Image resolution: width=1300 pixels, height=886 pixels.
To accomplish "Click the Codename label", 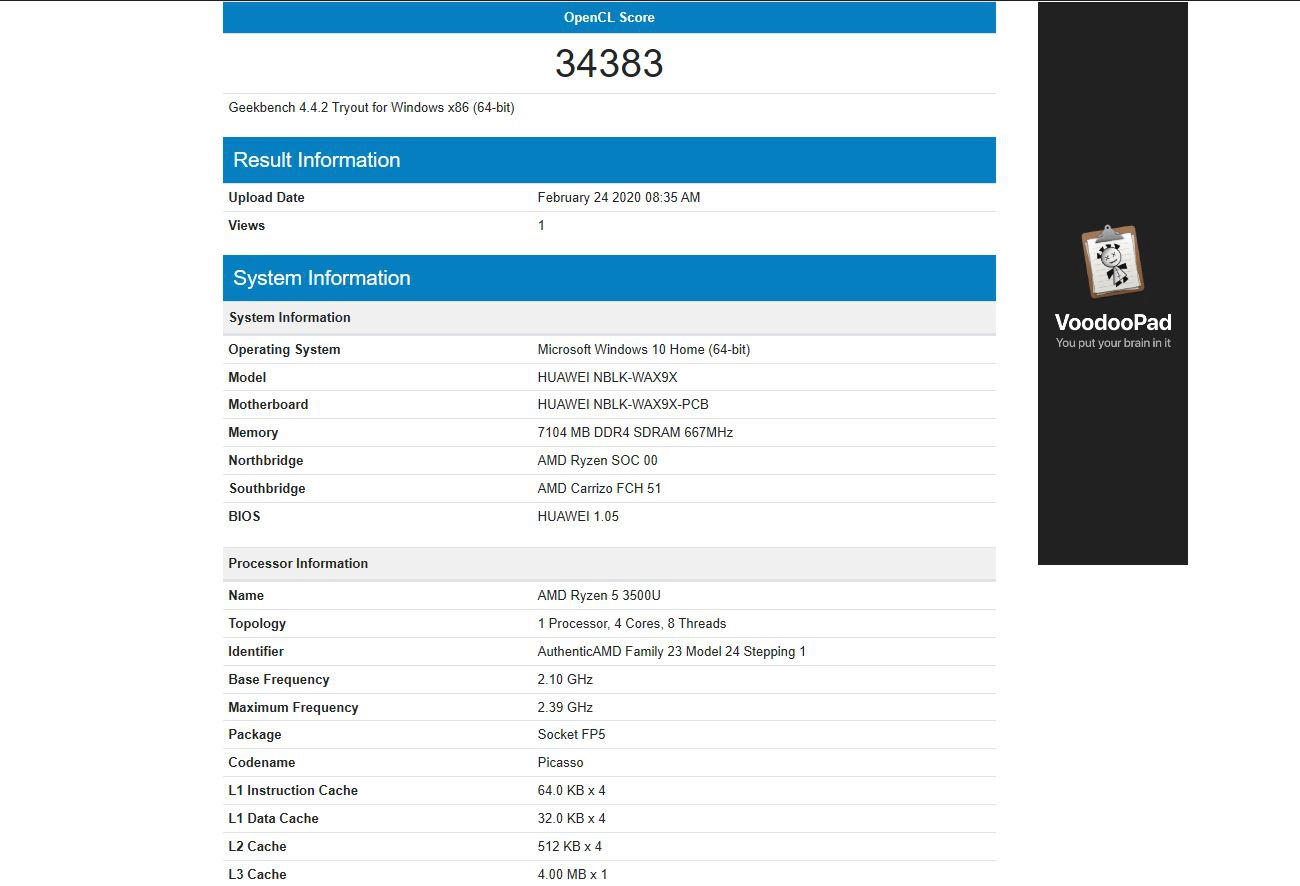I will point(262,762).
